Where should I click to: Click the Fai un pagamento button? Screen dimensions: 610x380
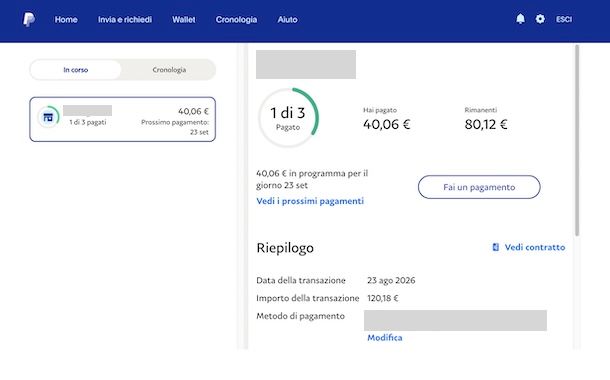coord(479,187)
